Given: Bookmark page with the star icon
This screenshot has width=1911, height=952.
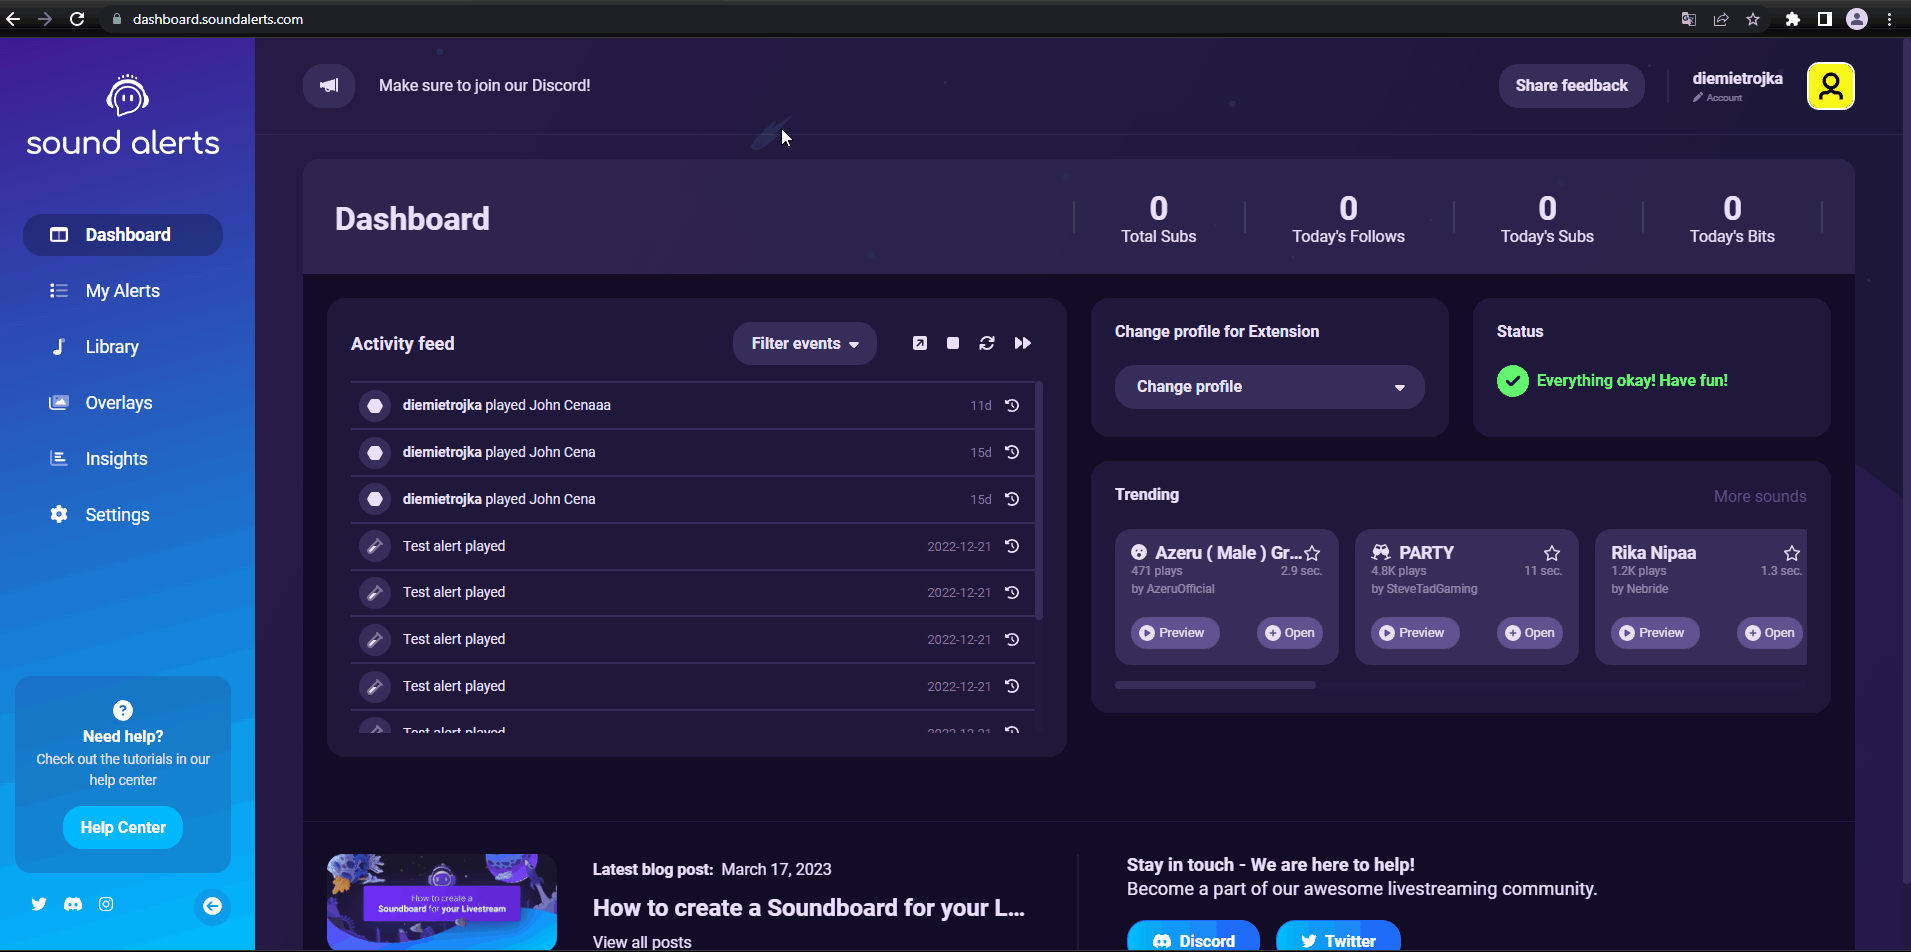Looking at the screenshot, I should click(1753, 19).
